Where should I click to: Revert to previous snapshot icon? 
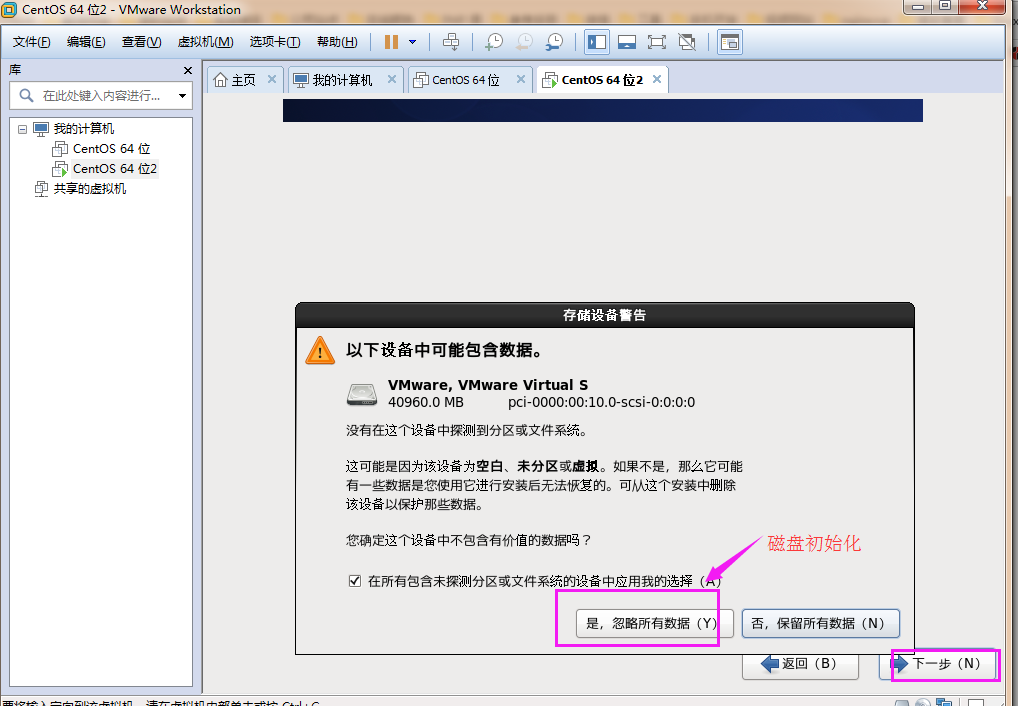tap(524, 42)
